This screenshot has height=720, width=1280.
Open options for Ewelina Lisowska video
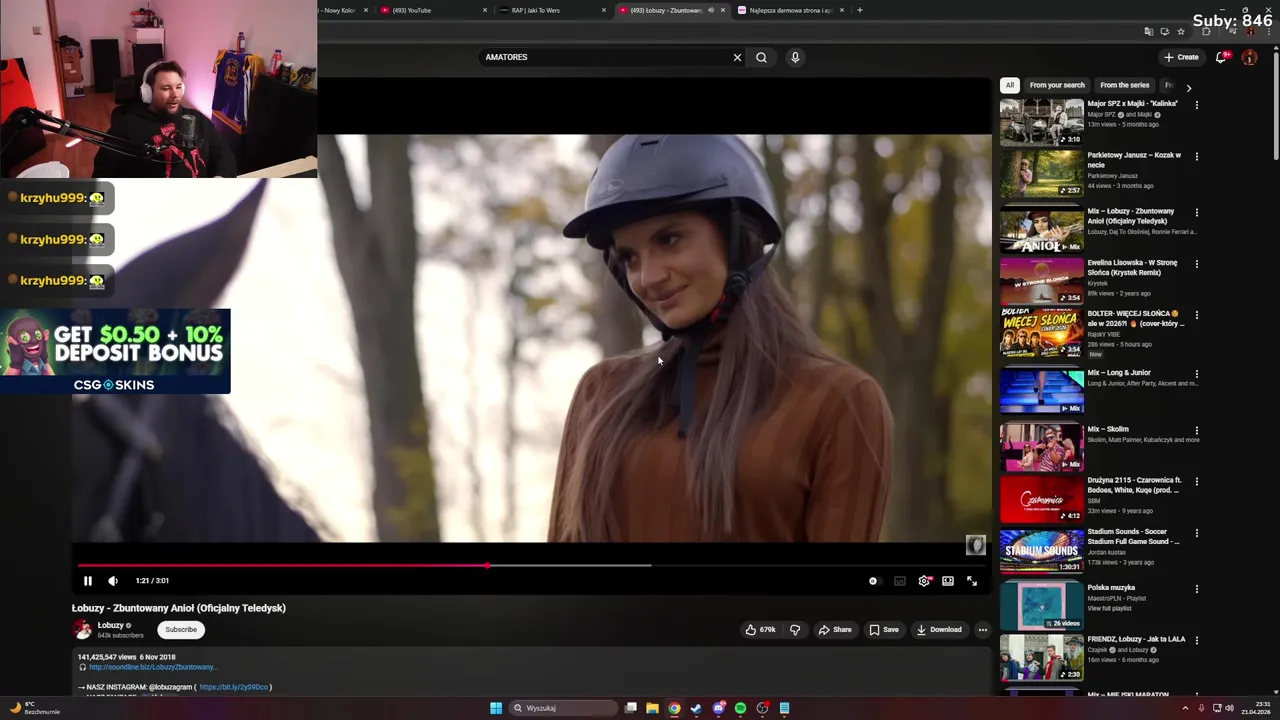(x=1196, y=263)
